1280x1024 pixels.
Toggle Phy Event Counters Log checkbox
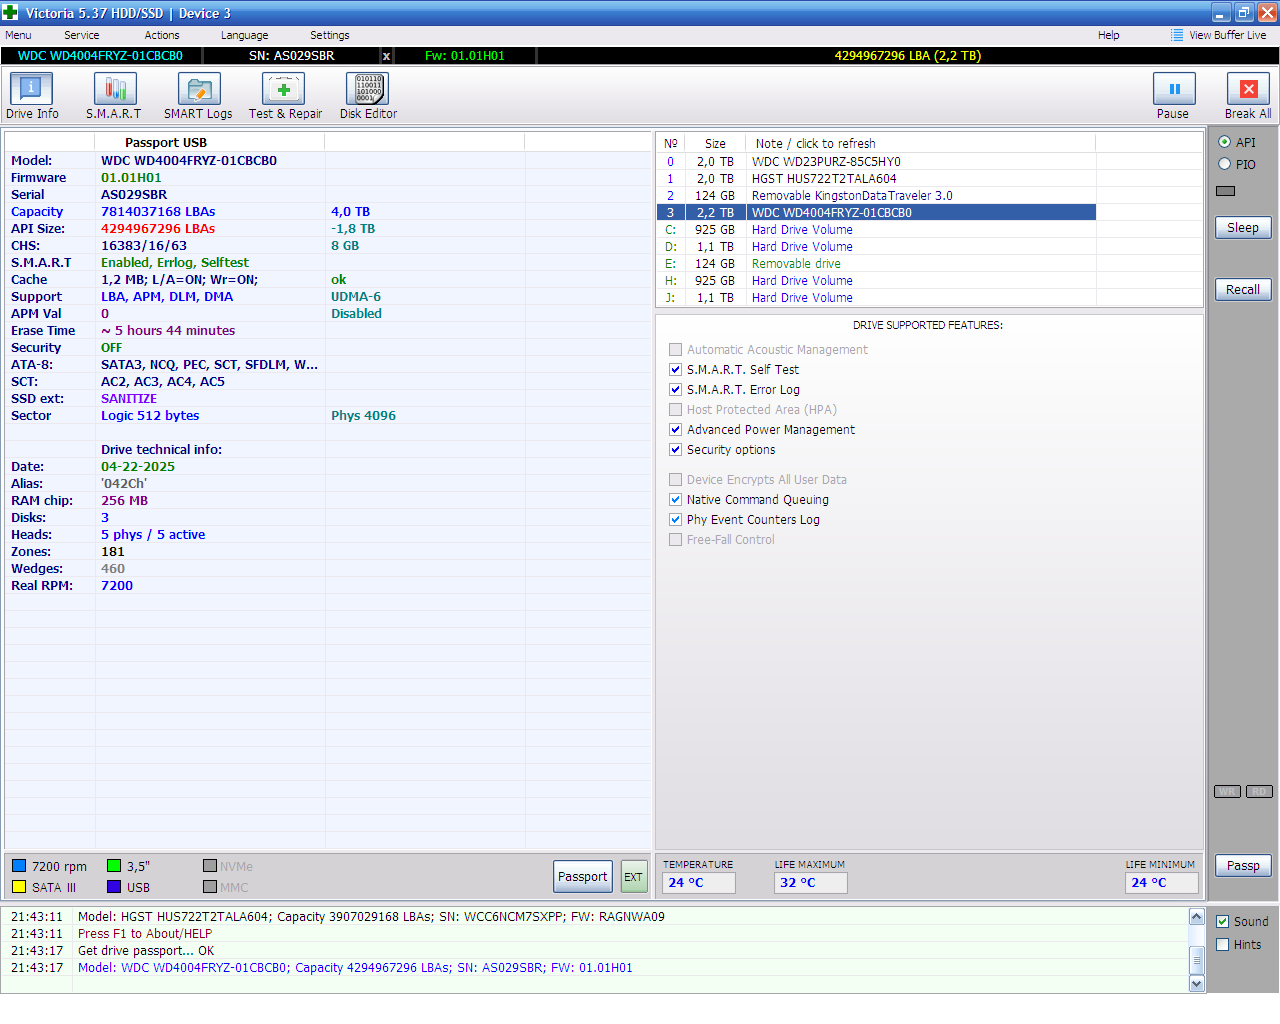coord(676,520)
